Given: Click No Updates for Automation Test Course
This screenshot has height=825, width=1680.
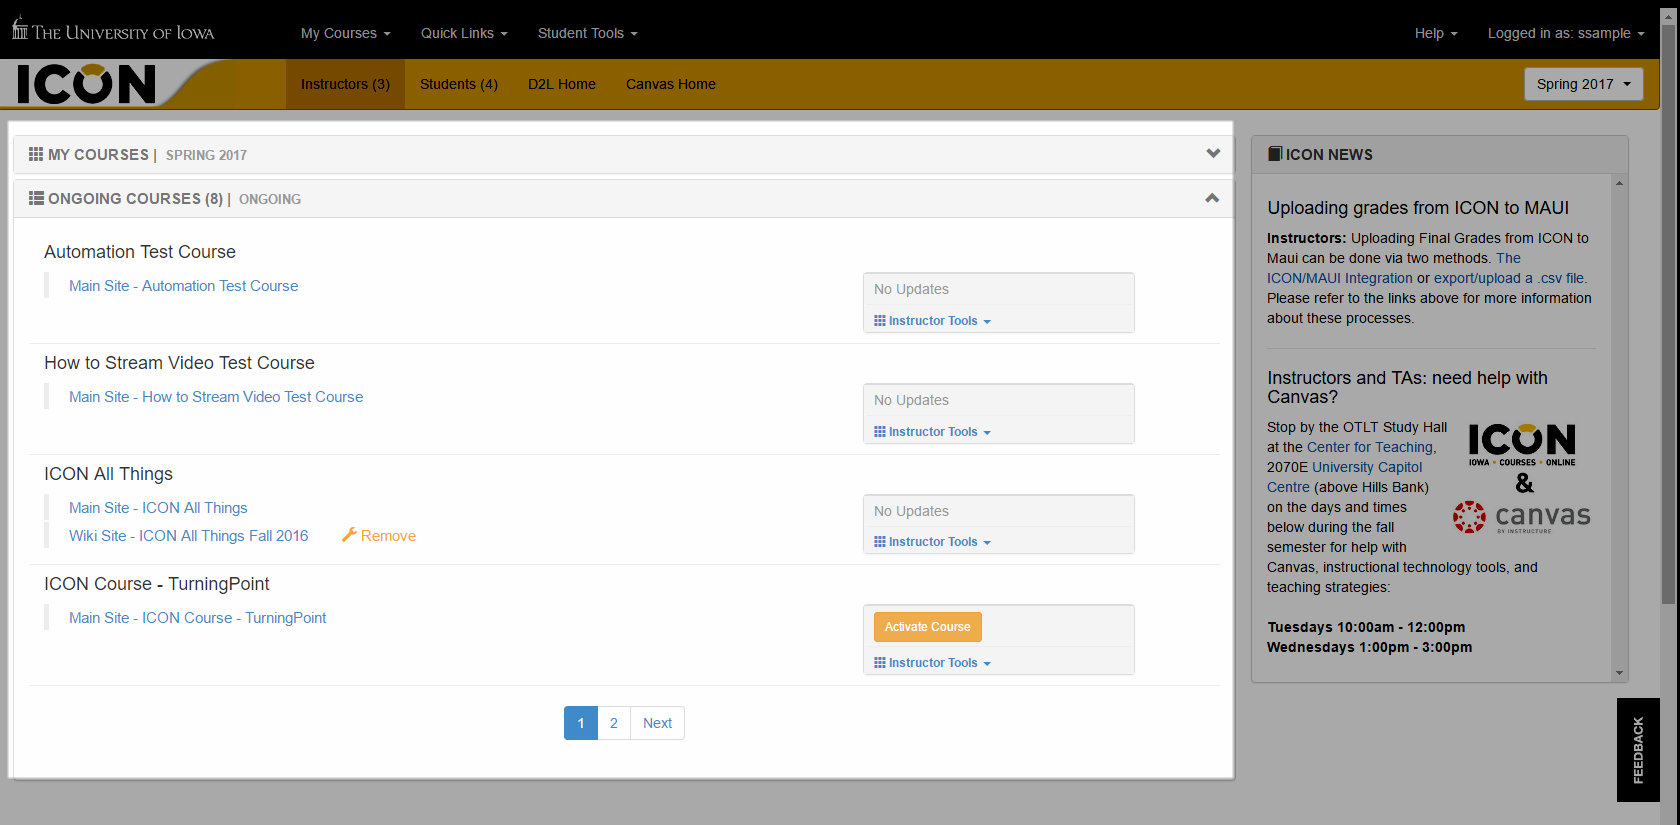Looking at the screenshot, I should pyautogui.click(x=911, y=289).
